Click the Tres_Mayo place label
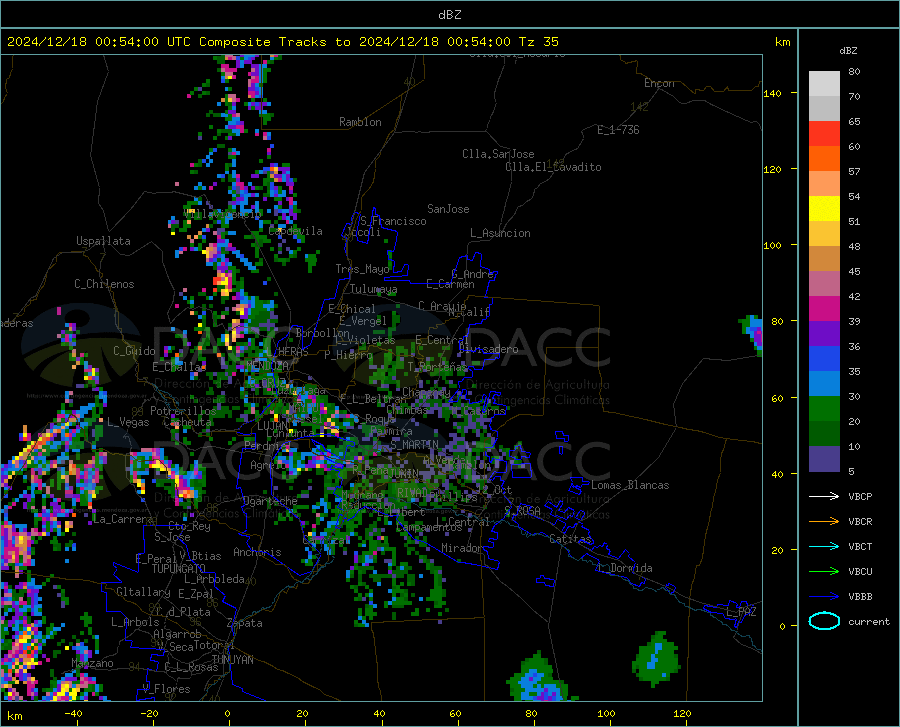Viewport: 900px width, 727px height. 362,269
